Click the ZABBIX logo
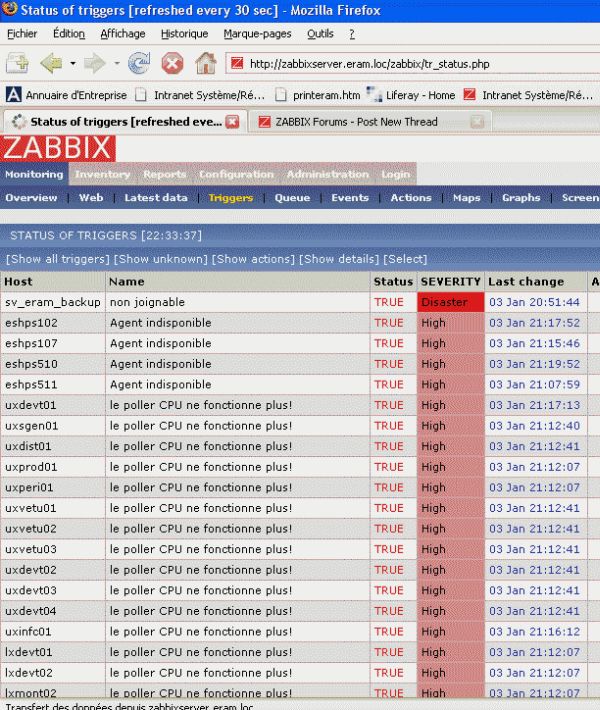Screen dimensions: 600x710 (58, 148)
